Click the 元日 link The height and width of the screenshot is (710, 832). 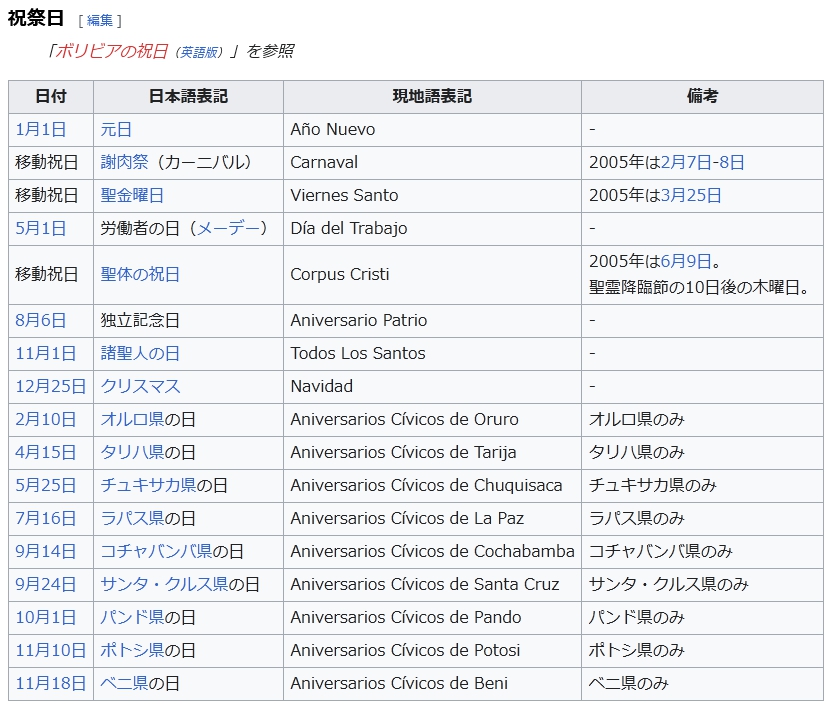coord(116,129)
